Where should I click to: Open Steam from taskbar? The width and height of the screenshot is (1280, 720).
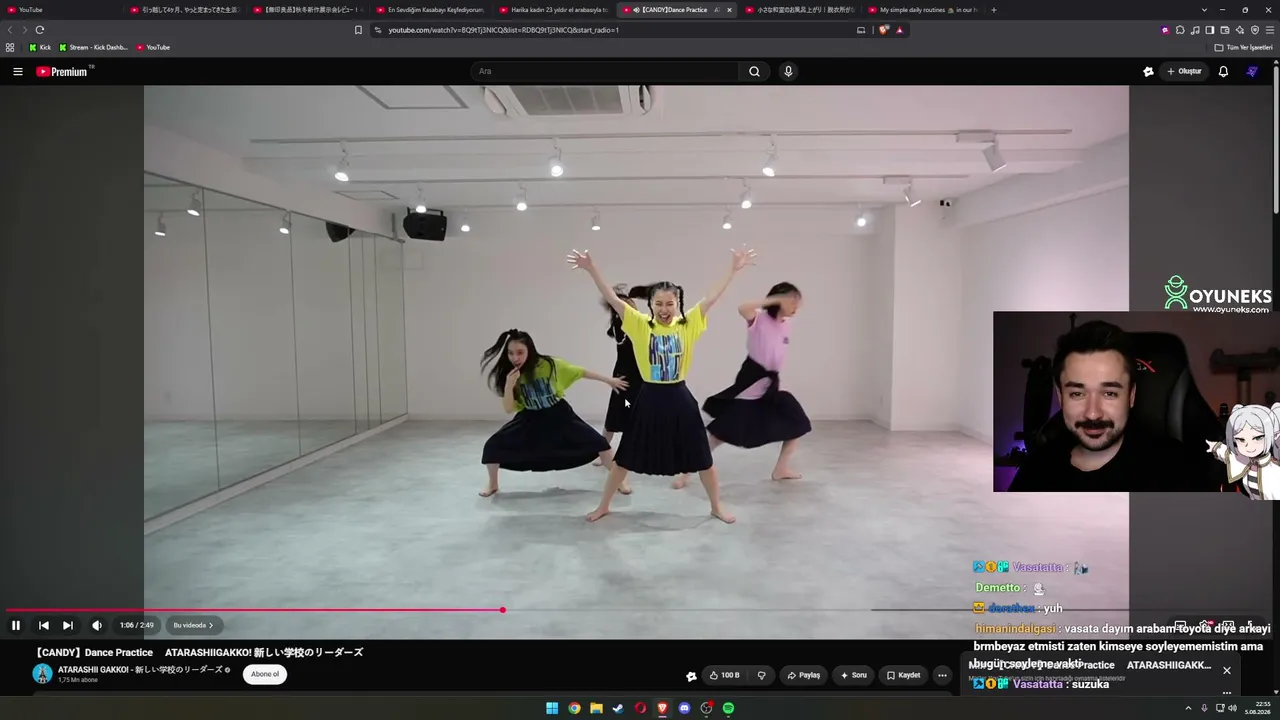click(x=618, y=708)
